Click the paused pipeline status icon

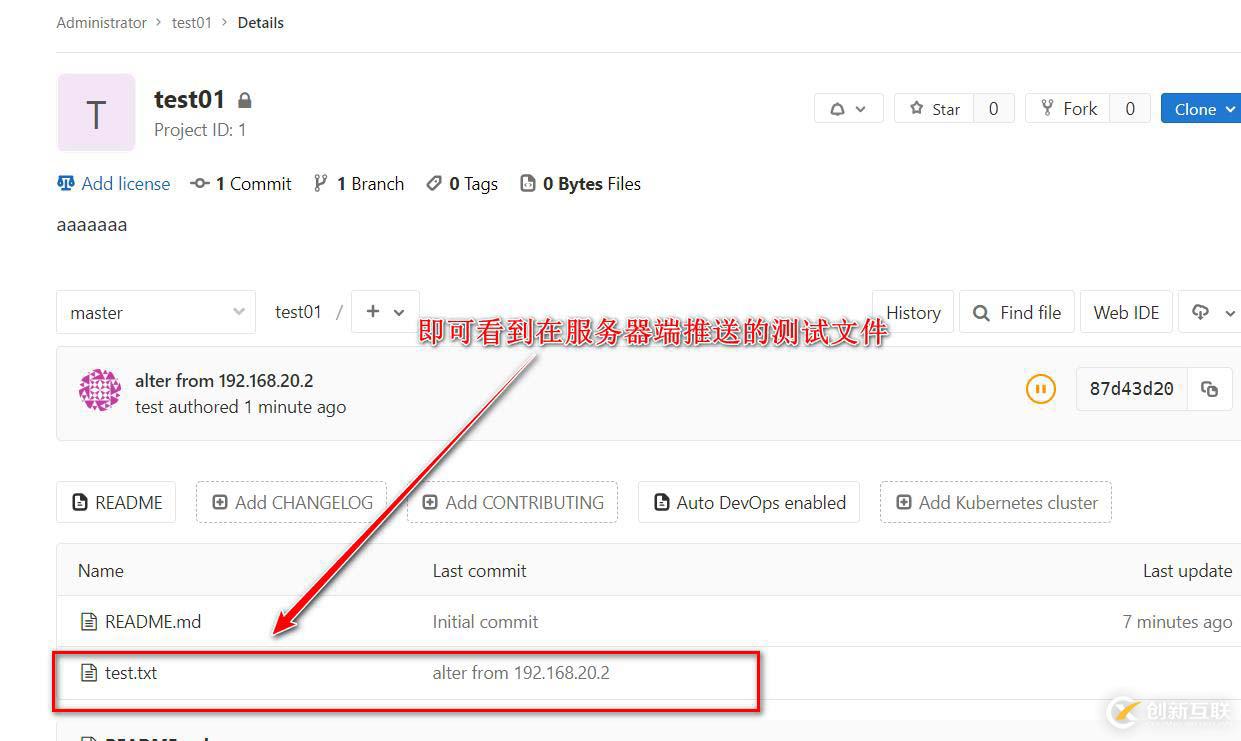click(1040, 389)
